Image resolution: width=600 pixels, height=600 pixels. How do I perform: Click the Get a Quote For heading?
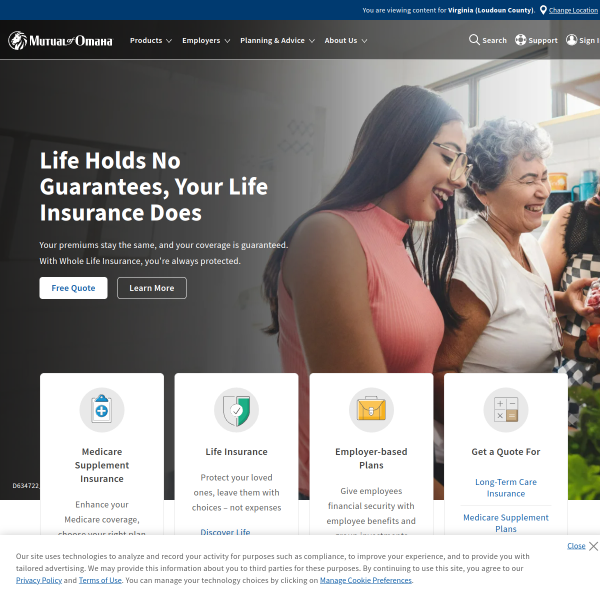[x=506, y=452]
